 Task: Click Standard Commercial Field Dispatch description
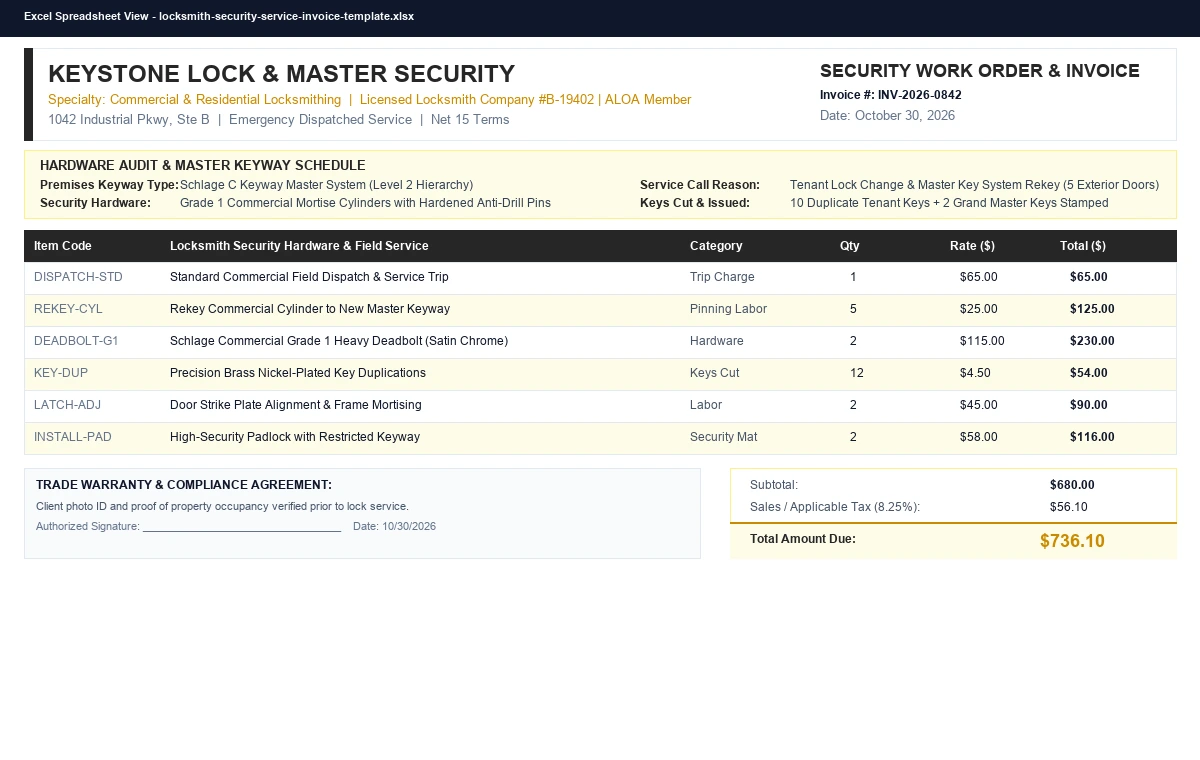309,277
